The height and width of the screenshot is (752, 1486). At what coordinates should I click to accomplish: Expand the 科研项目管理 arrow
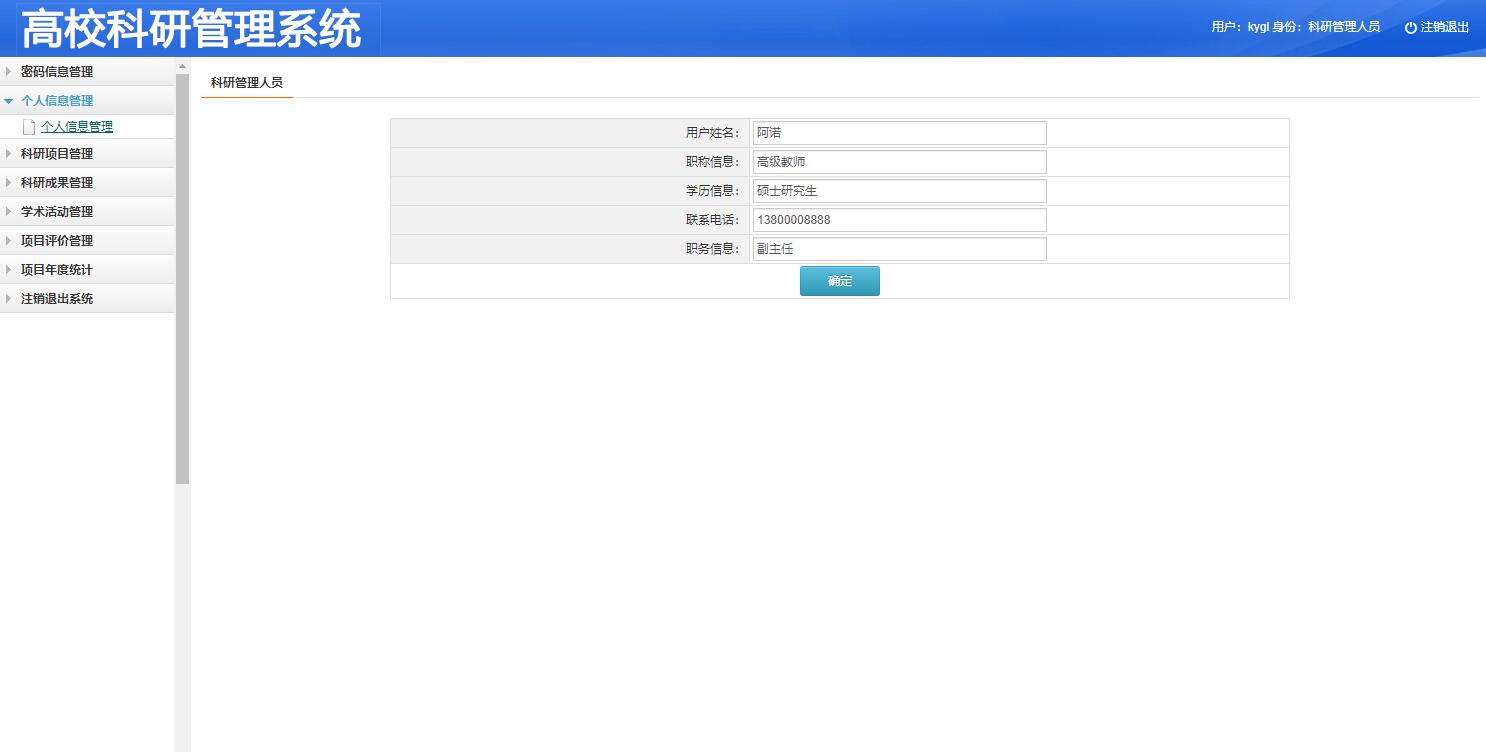tap(8, 154)
